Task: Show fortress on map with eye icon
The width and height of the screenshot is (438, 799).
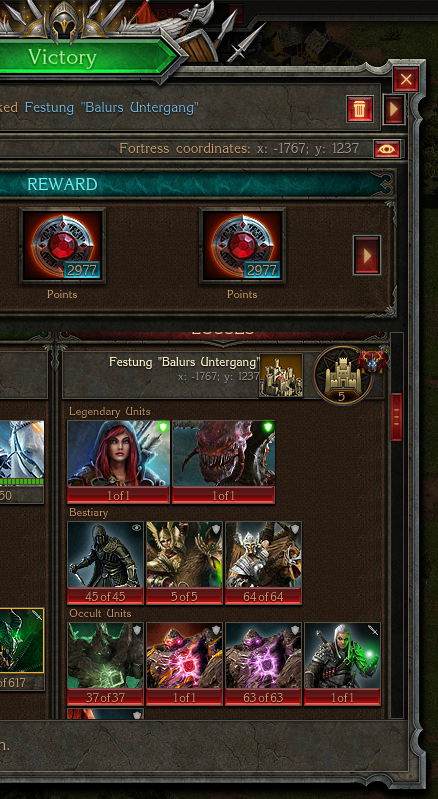Action: click(387, 149)
